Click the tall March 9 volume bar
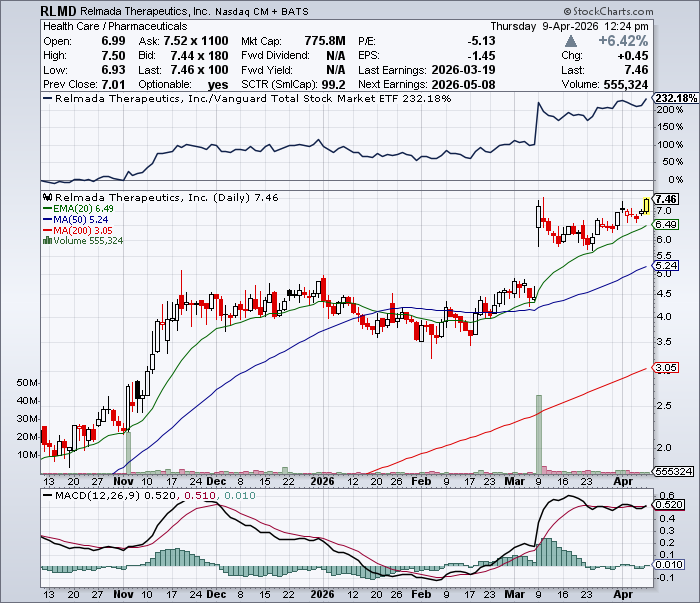Image resolution: width=700 pixels, height=603 pixels. (x=539, y=434)
